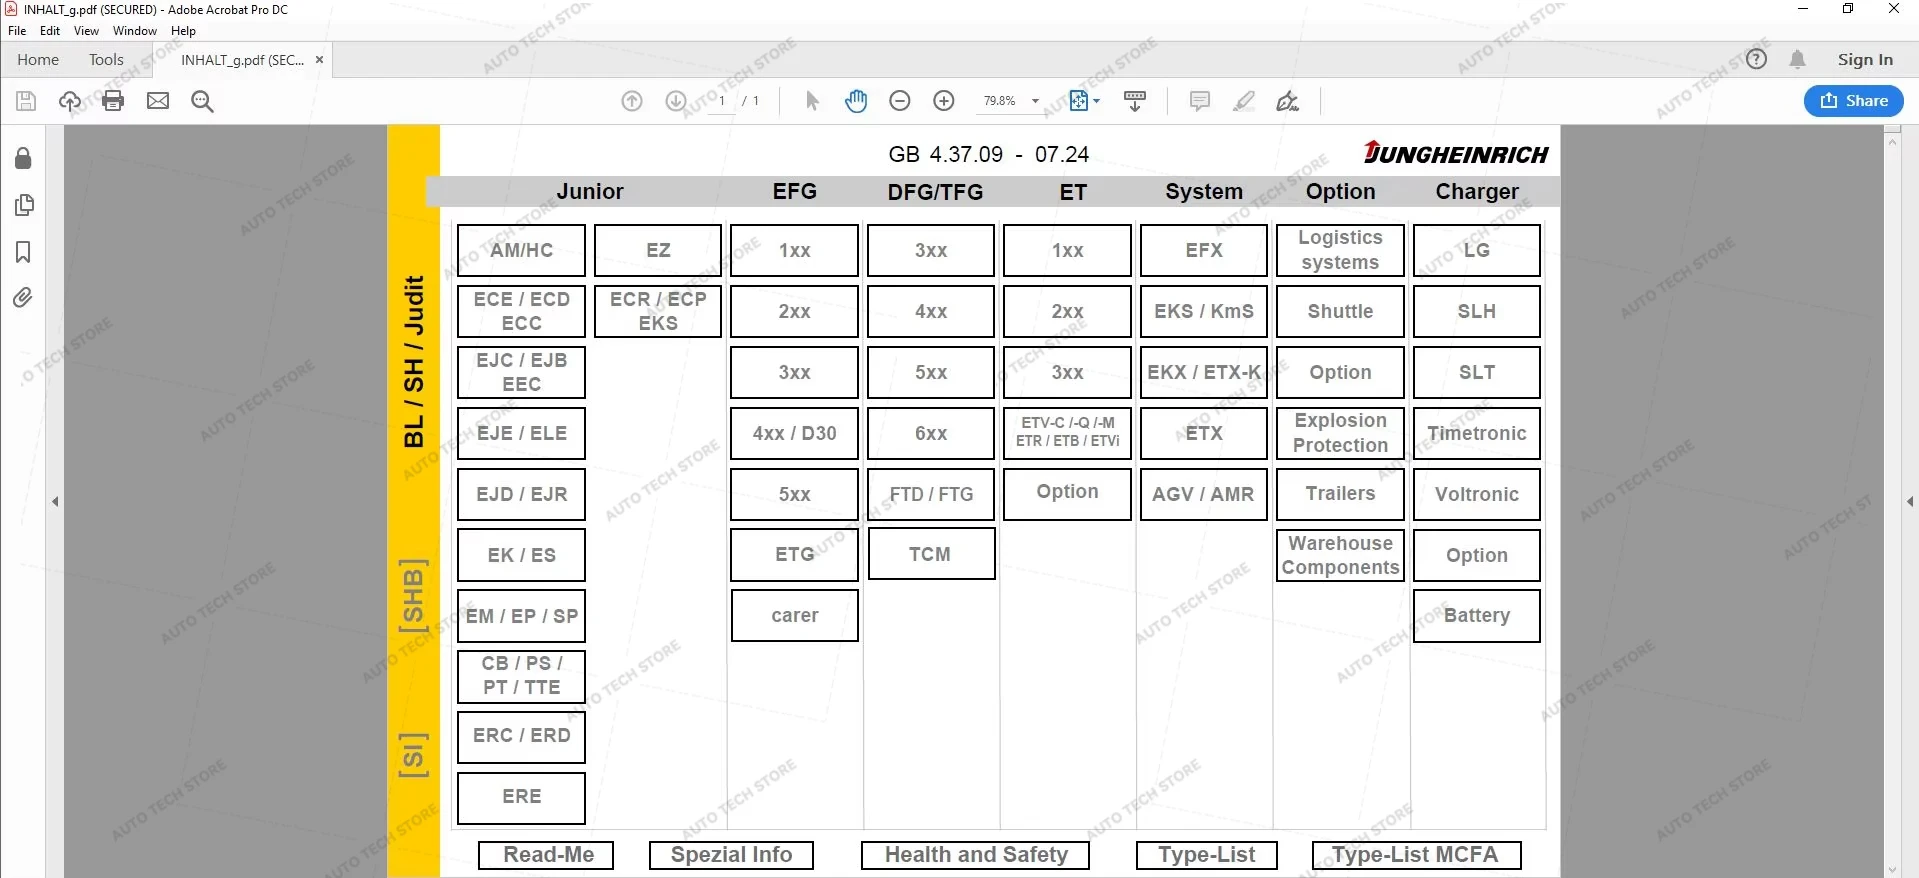Expand the left navigation pane arrow
Image resolution: width=1919 pixels, height=878 pixels.
pyautogui.click(x=56, y=501)
